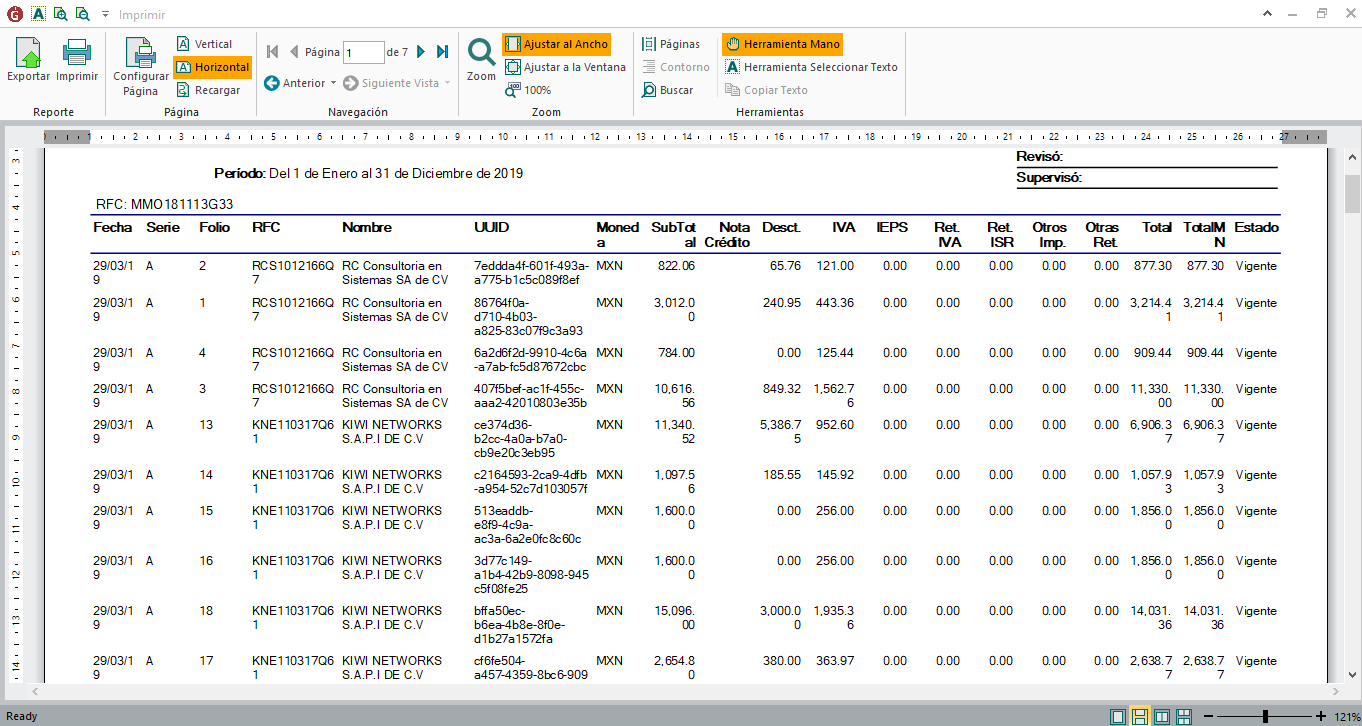The width and height of the screenshot is (1362, 726).
Task: Go to the next page arrow
Action: 421,52
